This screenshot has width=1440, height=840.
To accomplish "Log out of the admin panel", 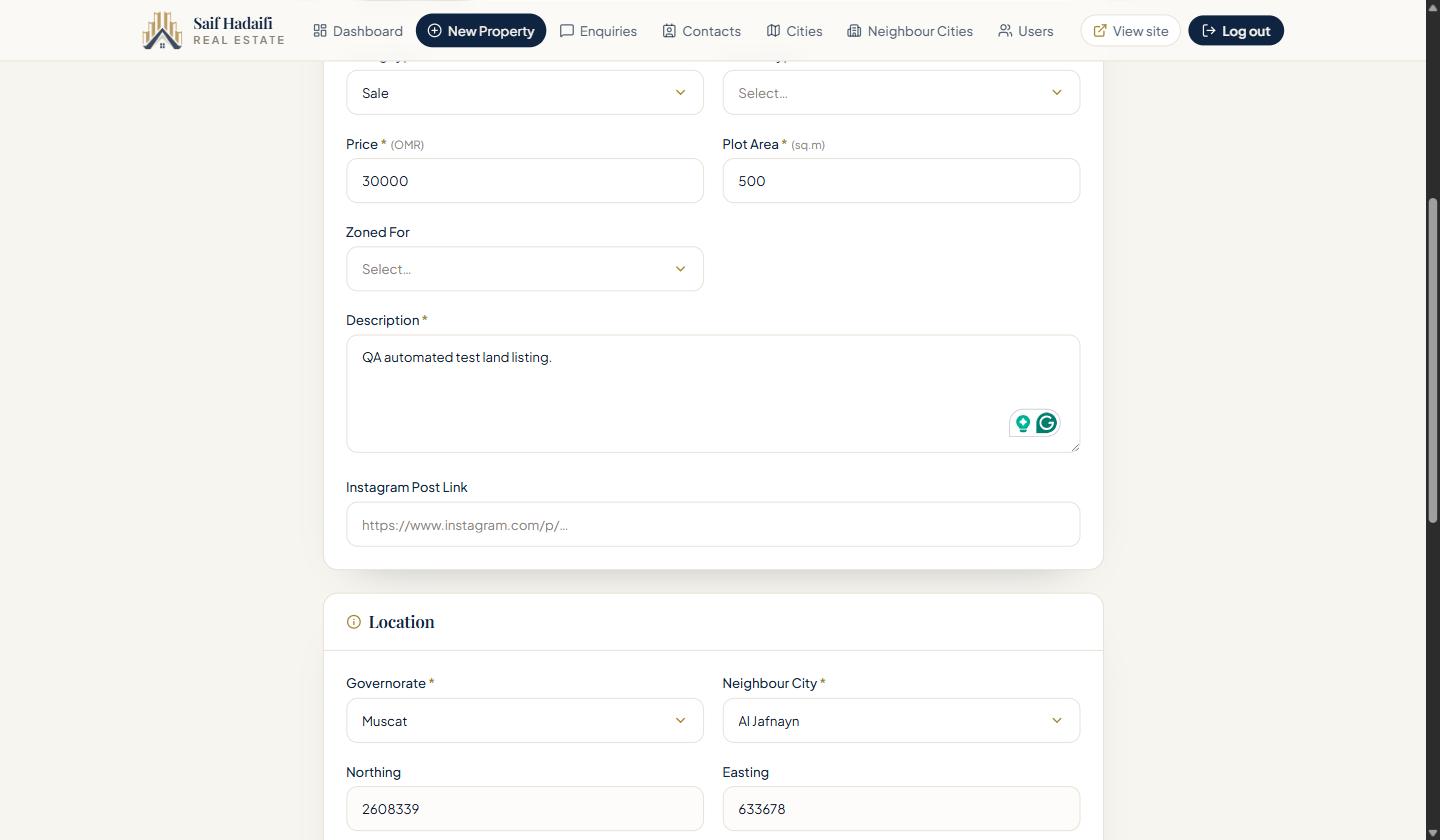I will [x=1236, y=31].
